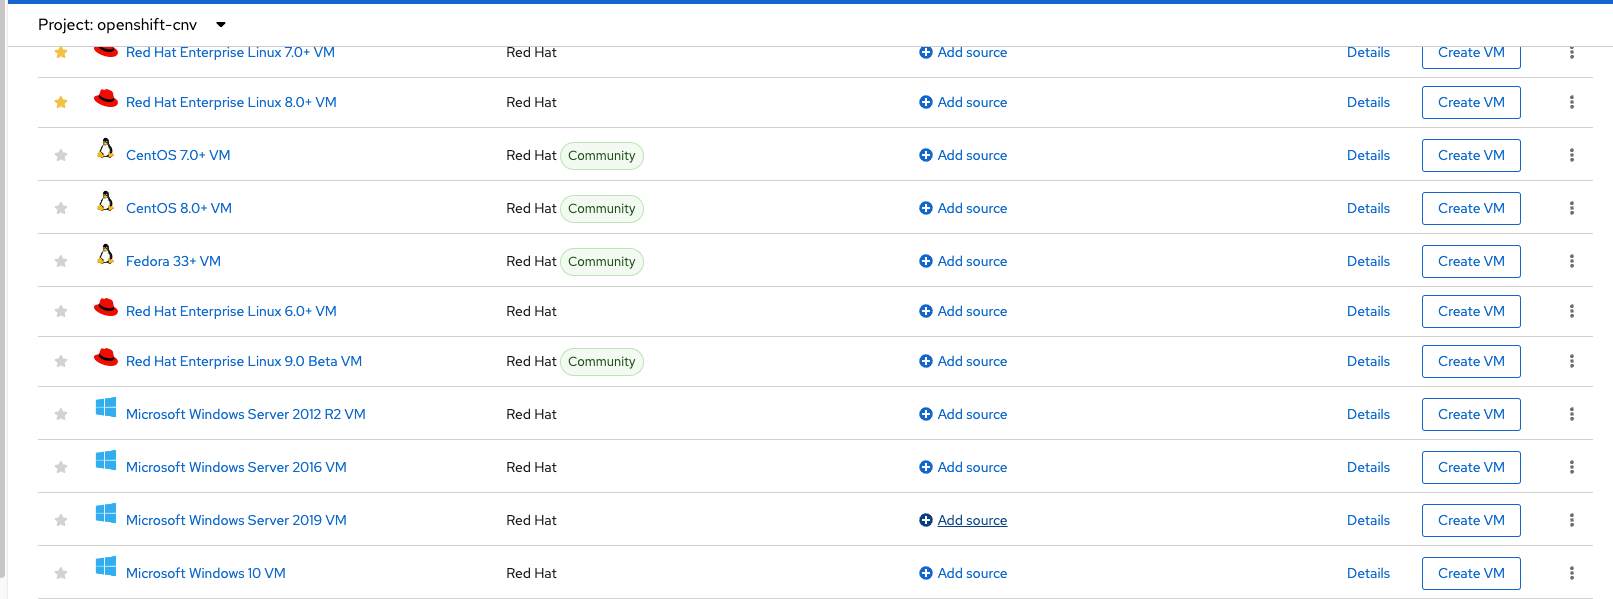
Task: Click the Red Hat logo for RHEL 9.0 Beta VM
Action: coord(106,357)
